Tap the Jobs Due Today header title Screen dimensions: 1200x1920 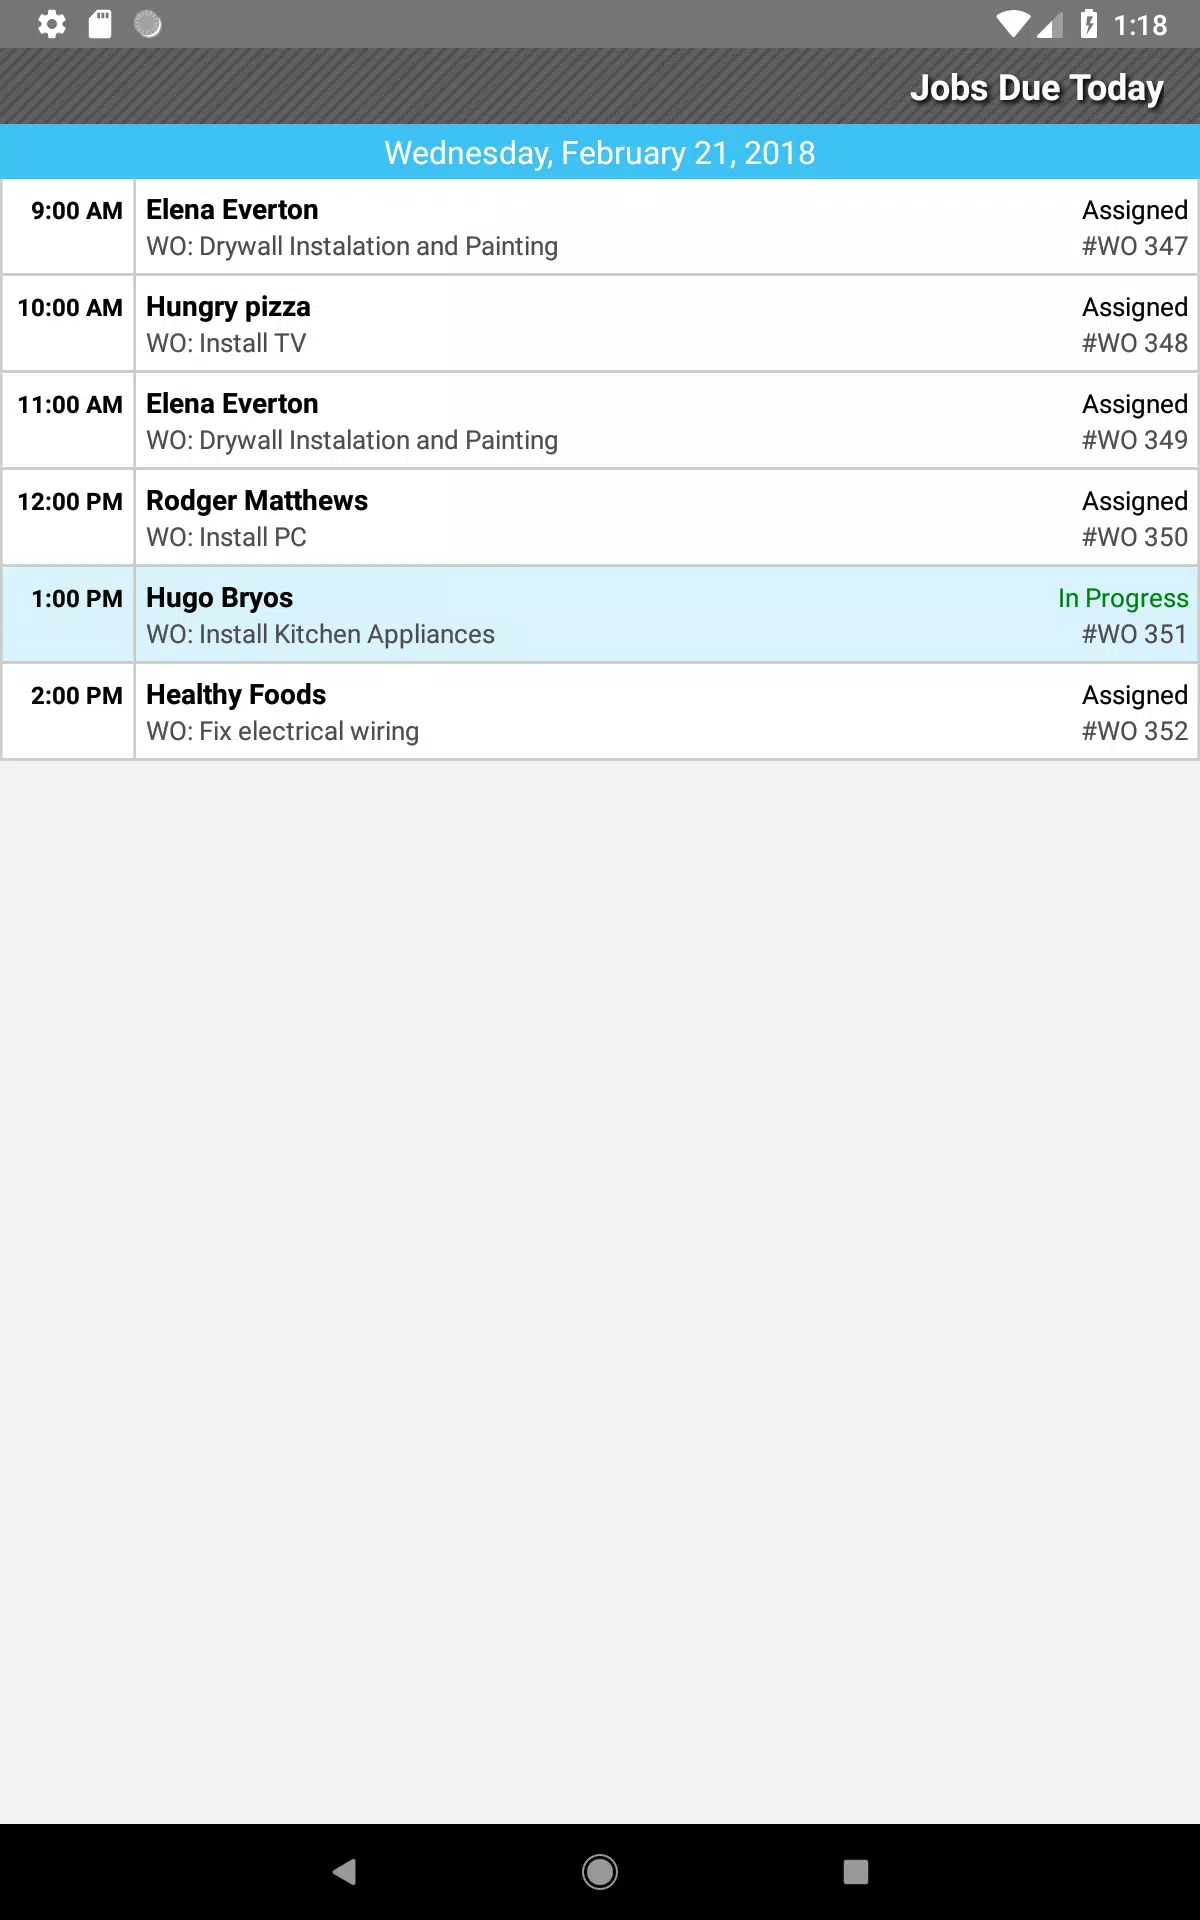click(1037, 88)
